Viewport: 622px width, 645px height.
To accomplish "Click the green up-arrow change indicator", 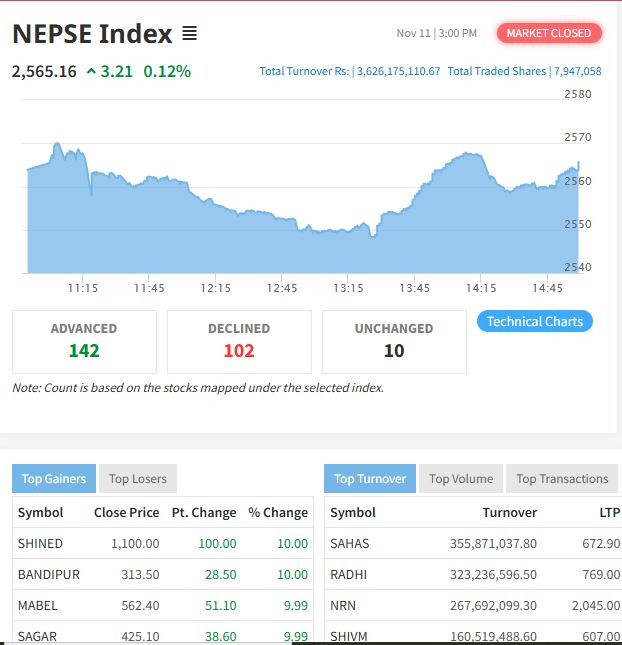I will (x=91, y=72).
